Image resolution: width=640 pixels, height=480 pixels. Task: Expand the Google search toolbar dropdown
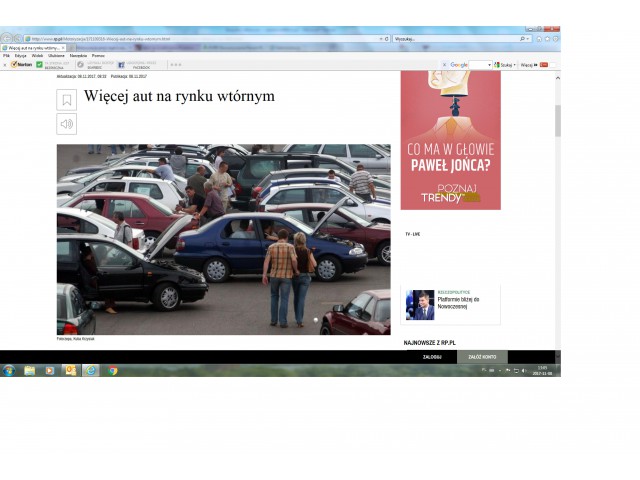[489, 64]
